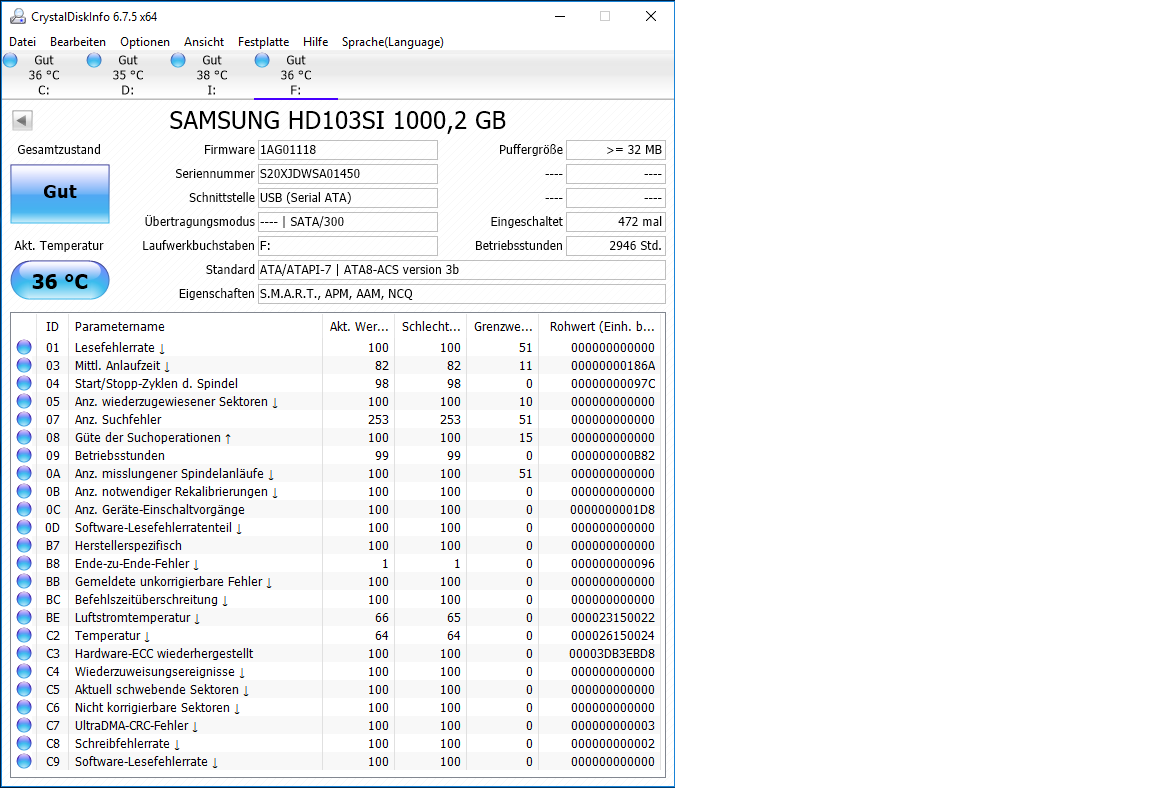Click the Puffergröße value >= 32 MB

tap(616, 150)
